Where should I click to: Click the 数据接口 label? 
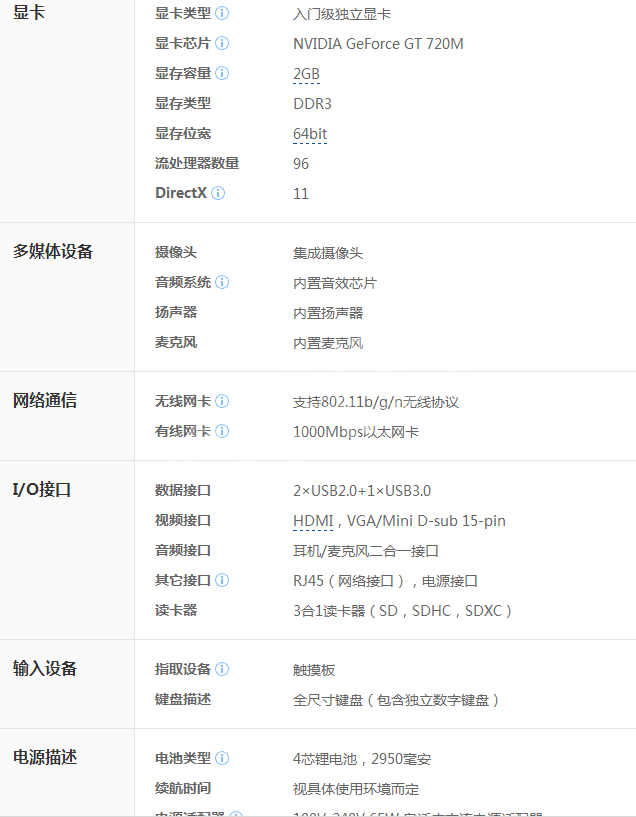tap(183, 490)
